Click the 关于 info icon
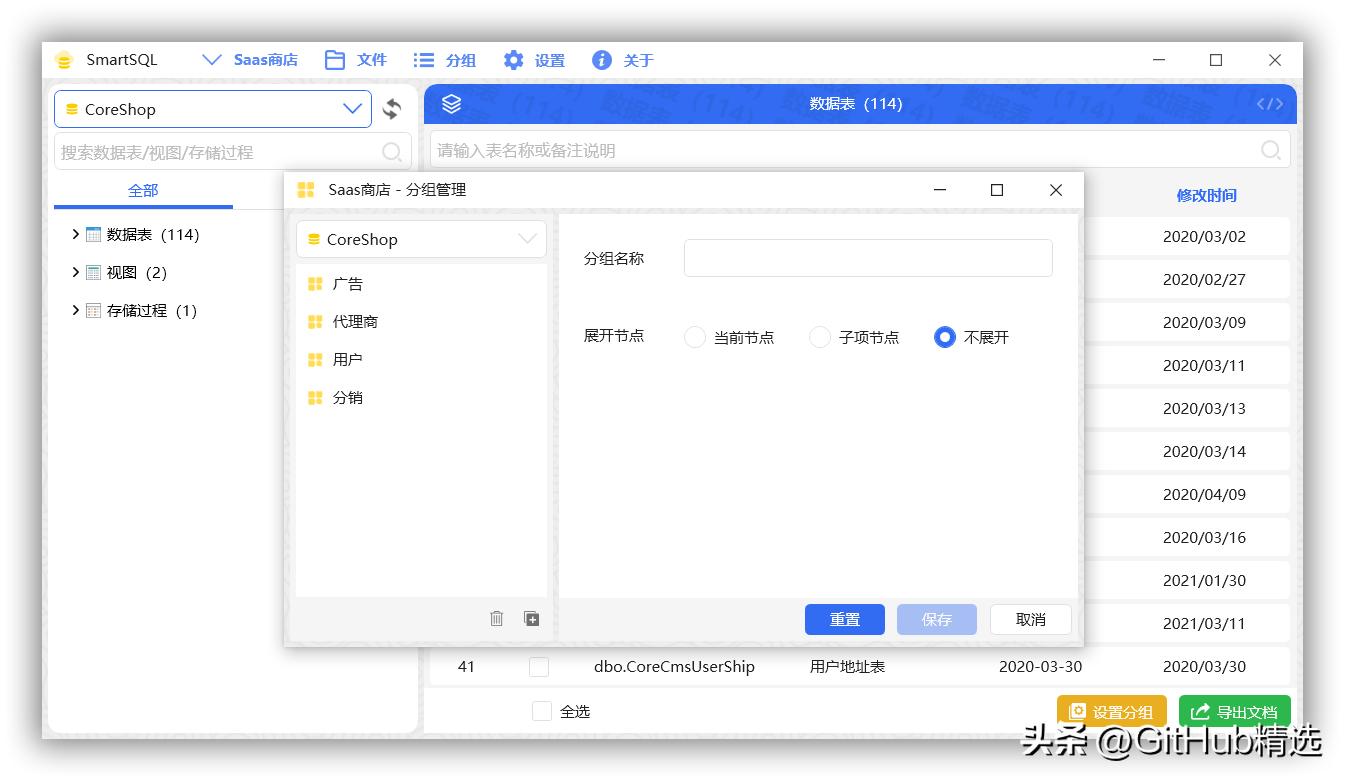The image size is (1345, 781). pyautogui.click(x=601, y=60)
